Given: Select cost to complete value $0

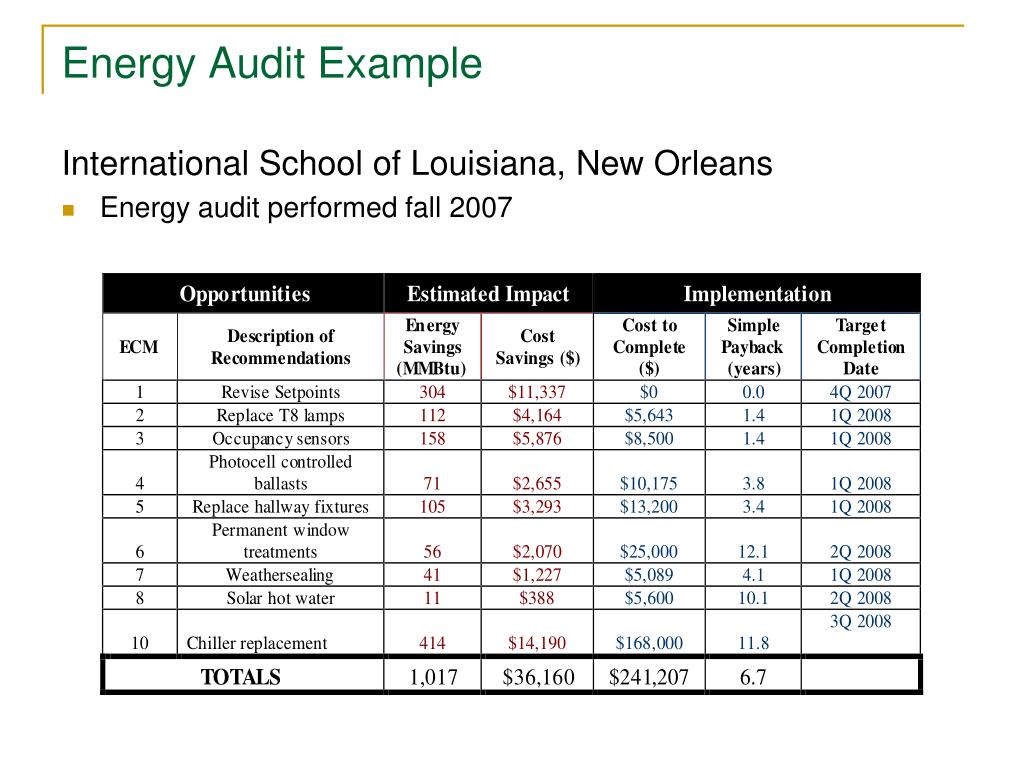Looking at the screenshot, I should pyautogui.click(x=648, y=392).
